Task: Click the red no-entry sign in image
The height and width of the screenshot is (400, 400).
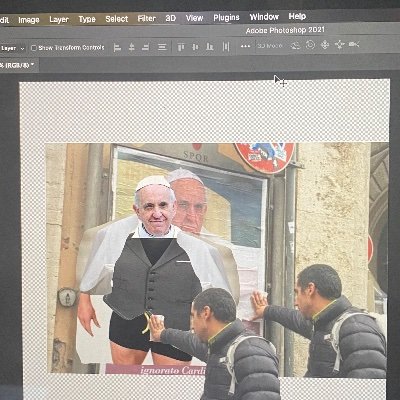Action: (x=266, y=157)
